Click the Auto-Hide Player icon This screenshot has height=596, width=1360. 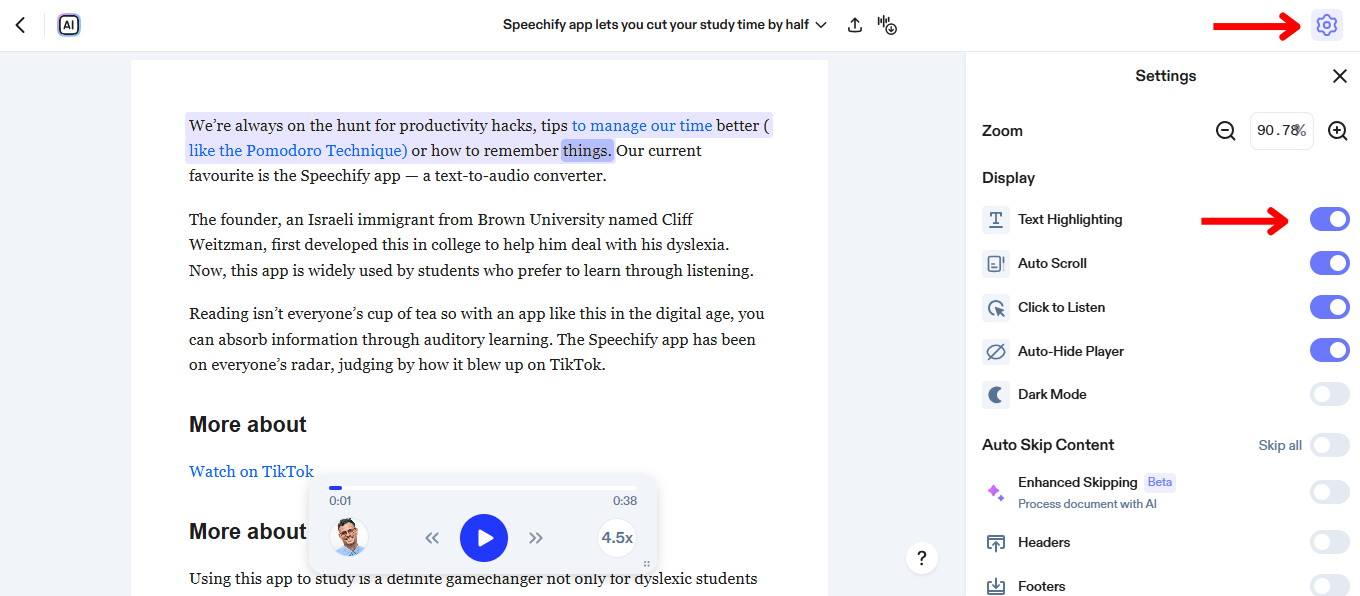click(x=993, y=350)
